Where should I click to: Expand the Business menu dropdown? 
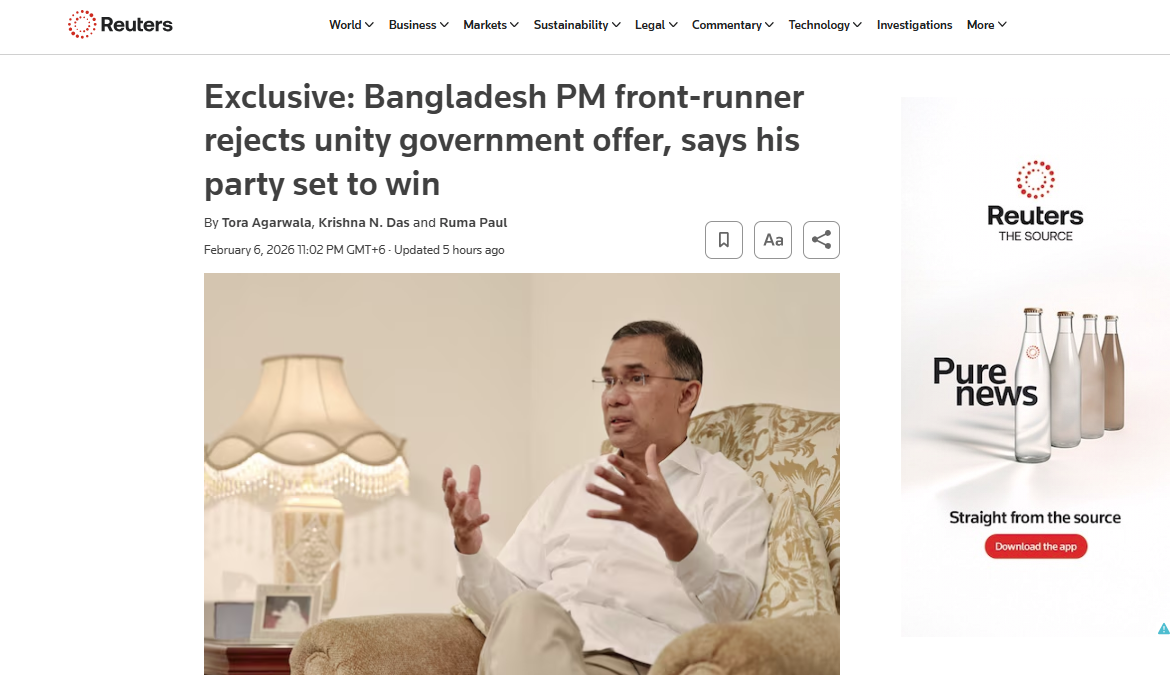point(419,25)
